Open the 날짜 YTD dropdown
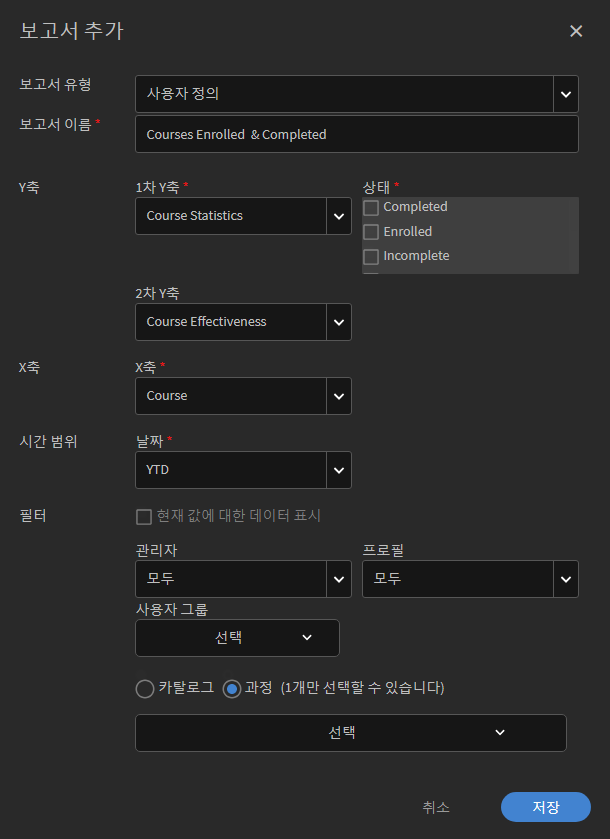The height and width of the screenshot is (839, 610). pos(339,470)
